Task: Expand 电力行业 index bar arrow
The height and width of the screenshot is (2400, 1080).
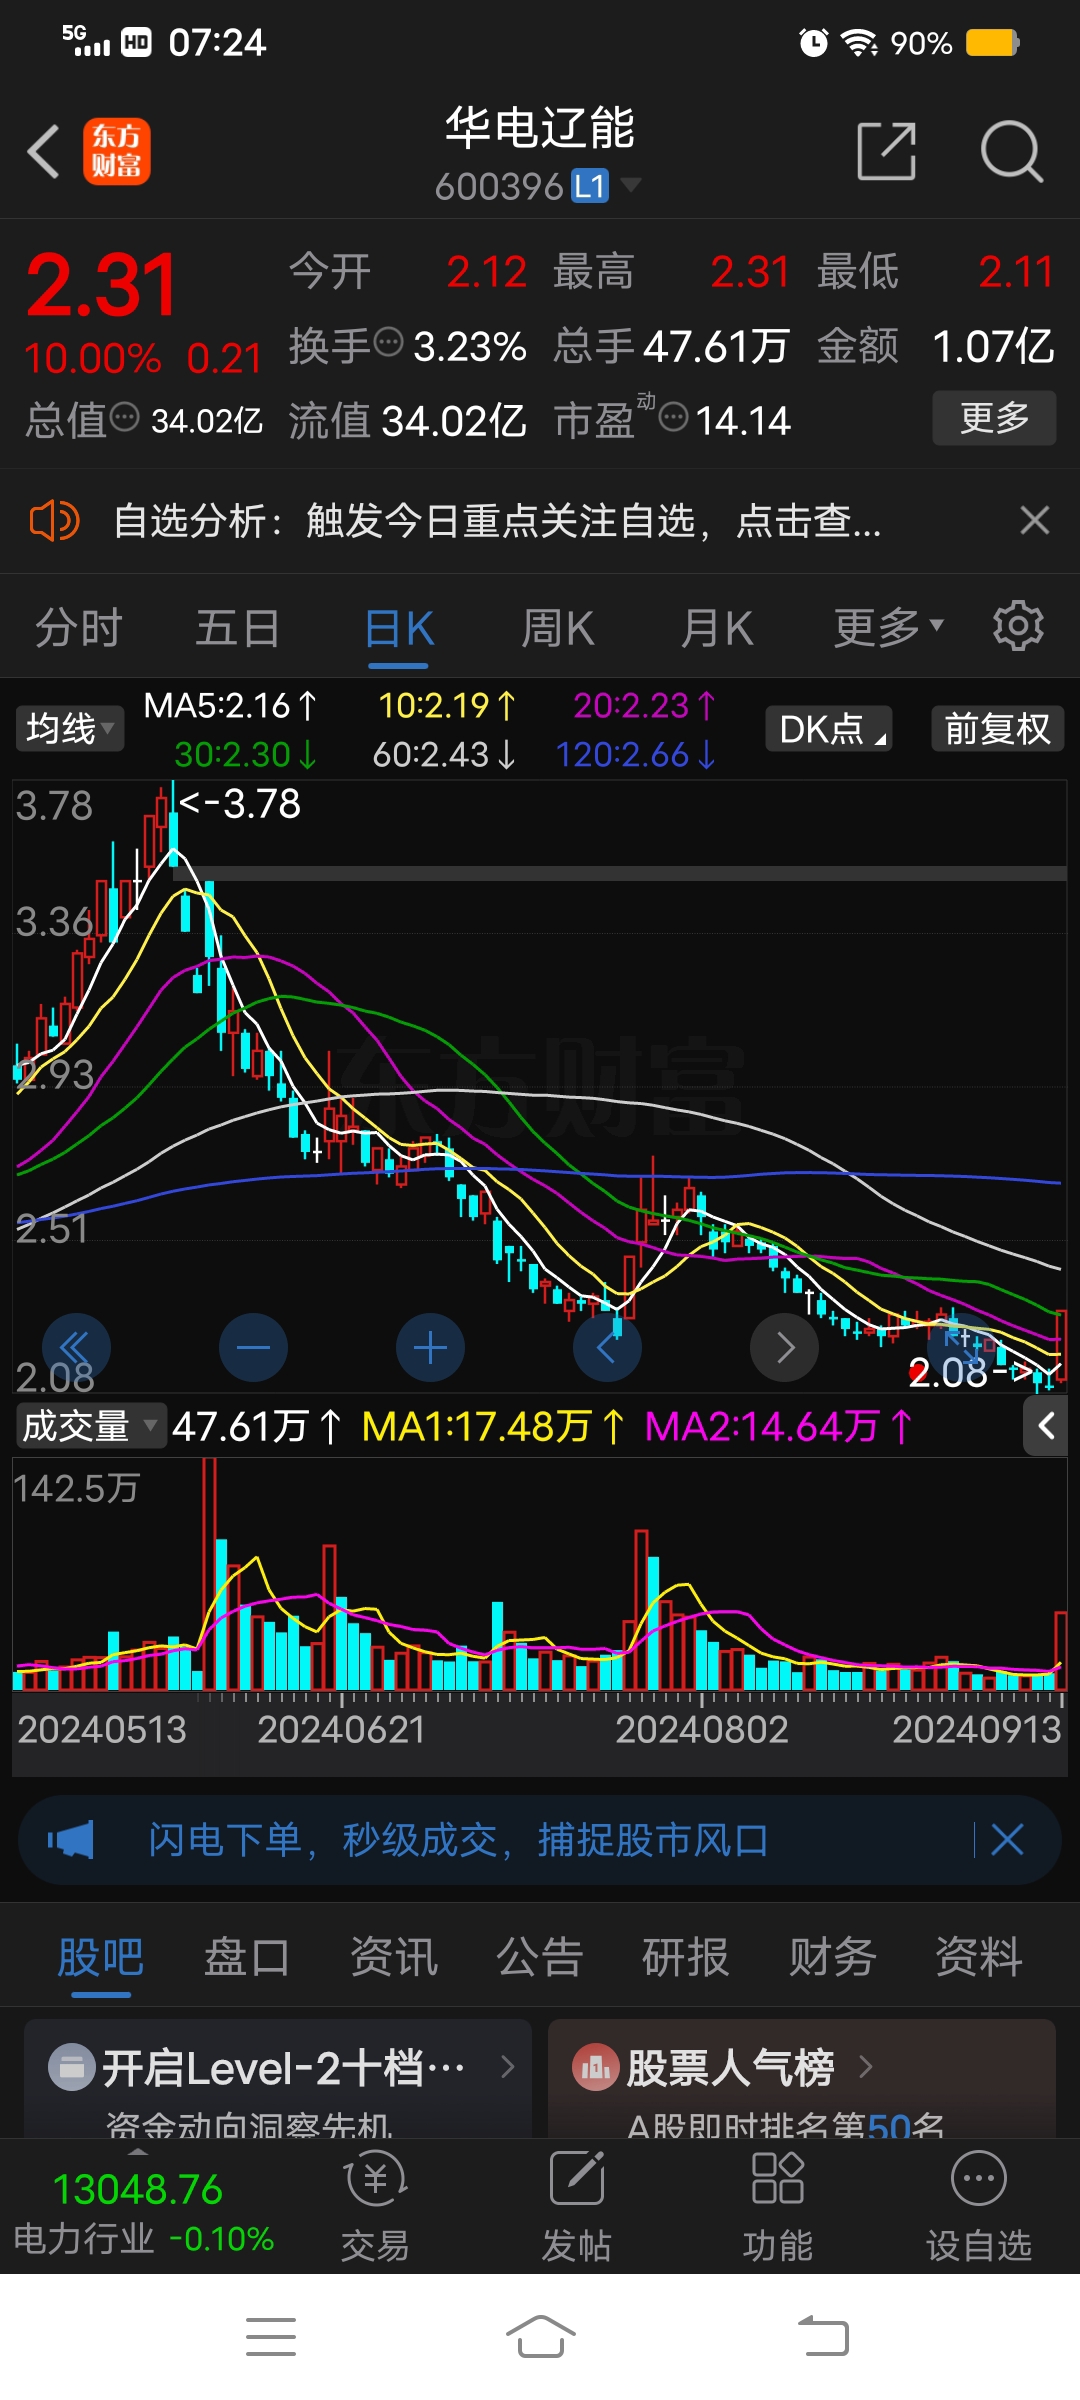Action: pyautogui.click(x=138, y=2151)
